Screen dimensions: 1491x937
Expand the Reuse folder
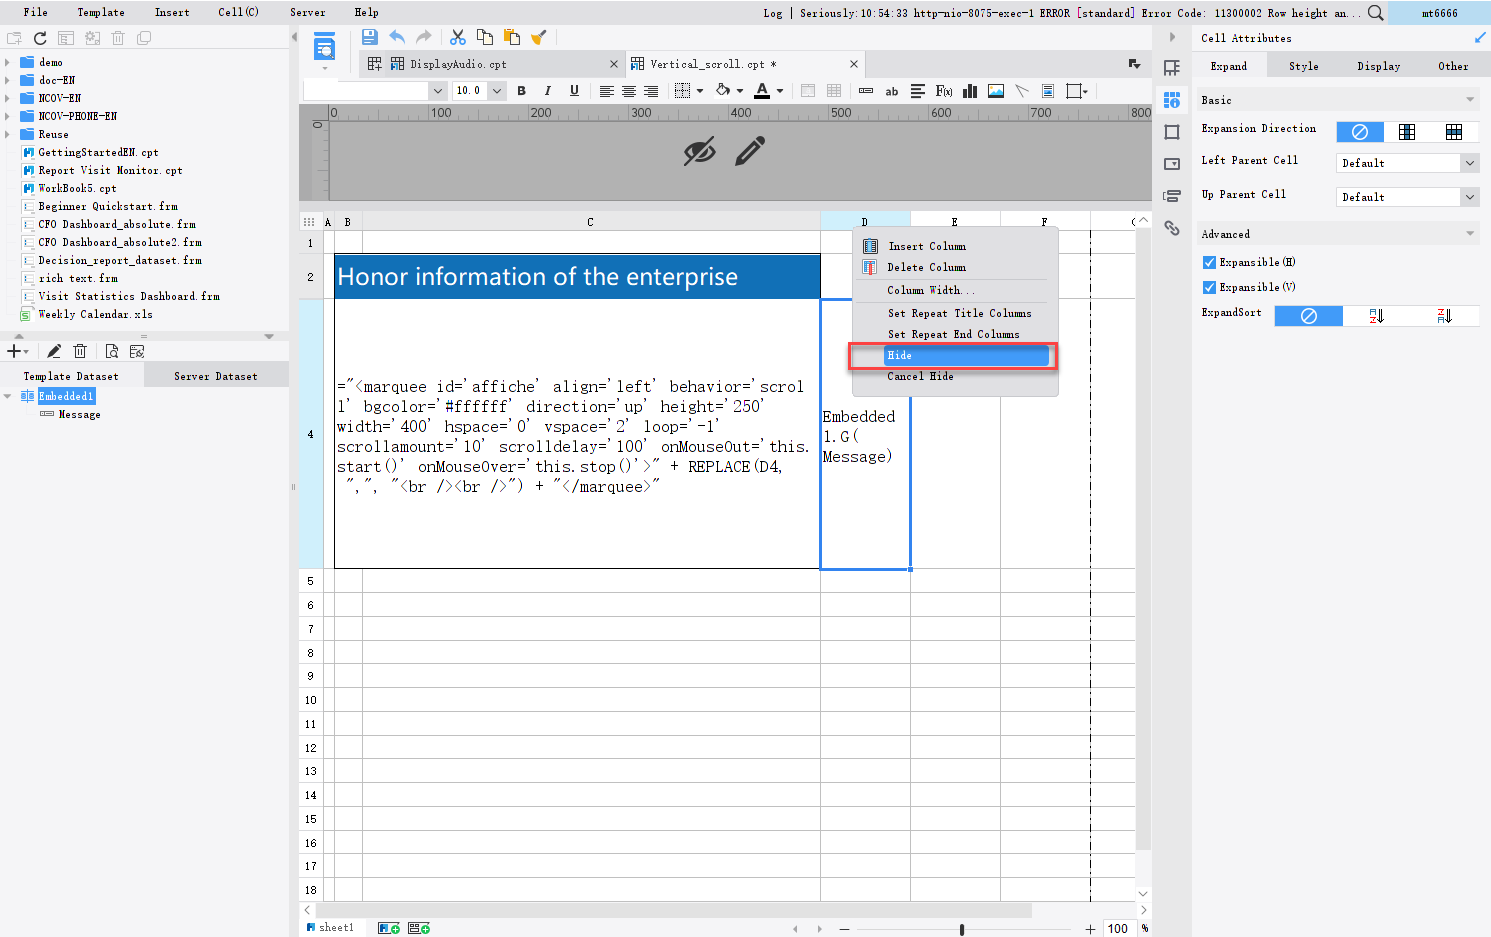8,134
